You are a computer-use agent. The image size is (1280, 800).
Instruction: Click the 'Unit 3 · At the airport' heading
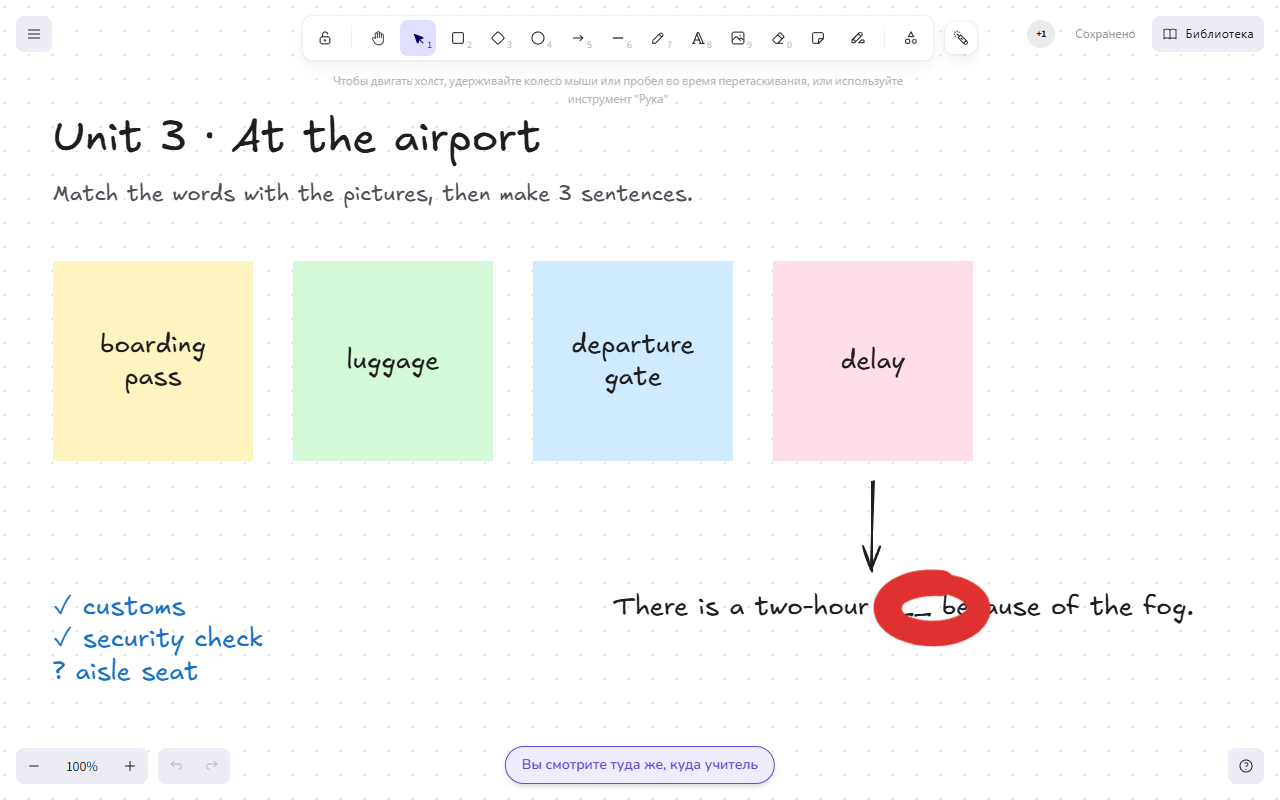tap(297, 137)
